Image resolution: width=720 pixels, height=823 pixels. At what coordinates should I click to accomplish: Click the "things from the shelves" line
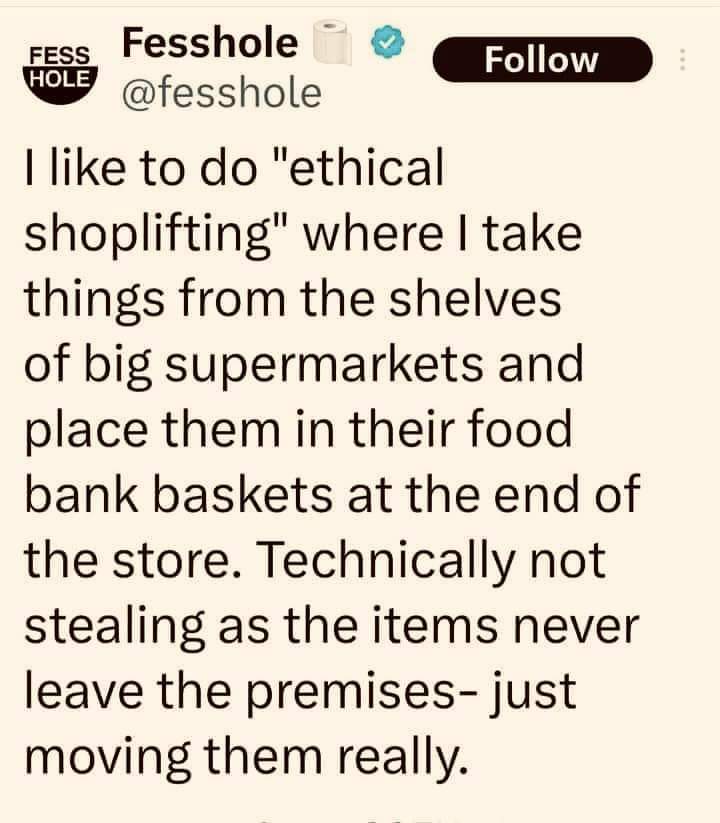point(292,299)
